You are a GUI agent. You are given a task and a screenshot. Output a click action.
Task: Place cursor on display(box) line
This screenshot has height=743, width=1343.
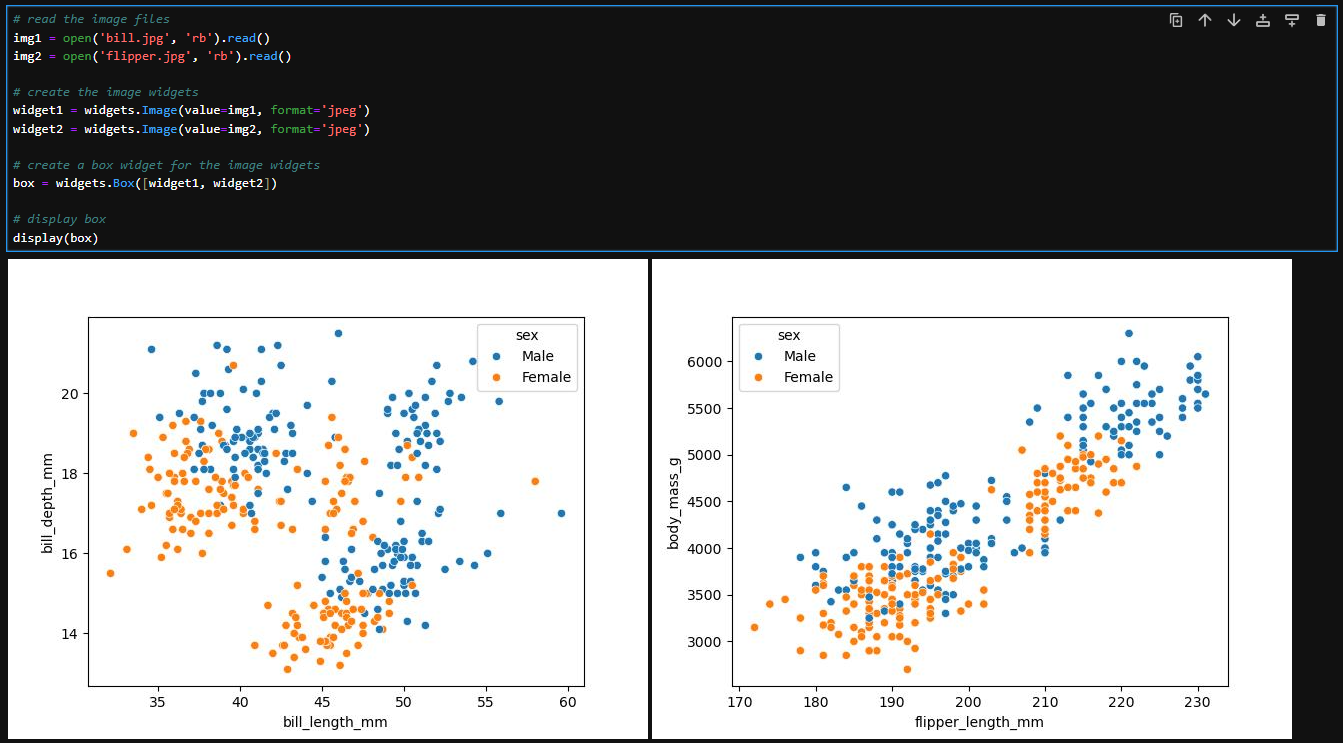coord(55,237)
